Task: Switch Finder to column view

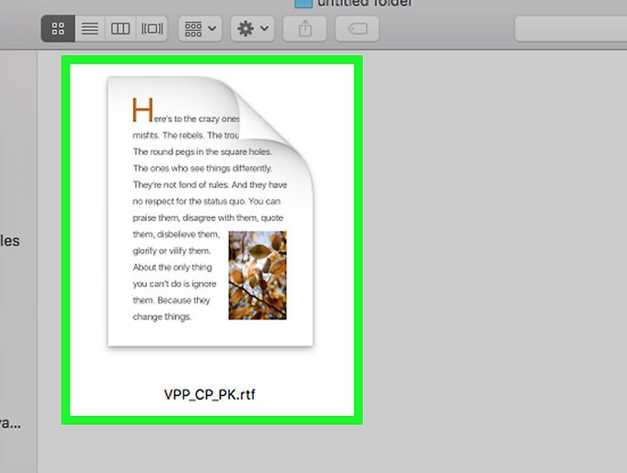Action: 120,28
